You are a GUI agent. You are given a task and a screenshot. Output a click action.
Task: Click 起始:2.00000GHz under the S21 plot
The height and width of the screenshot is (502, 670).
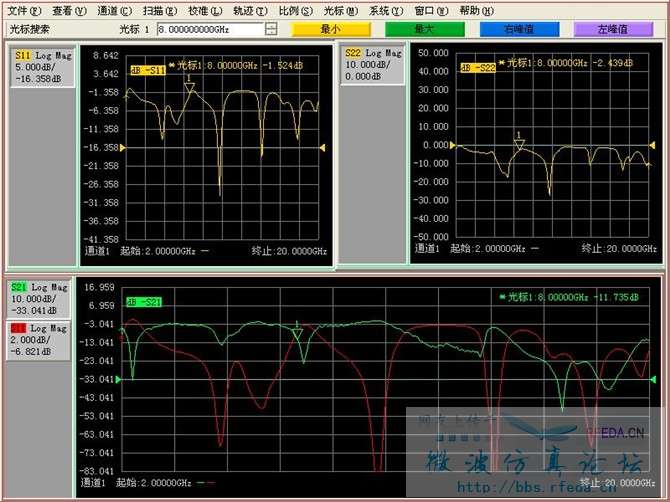pos(153,482)
